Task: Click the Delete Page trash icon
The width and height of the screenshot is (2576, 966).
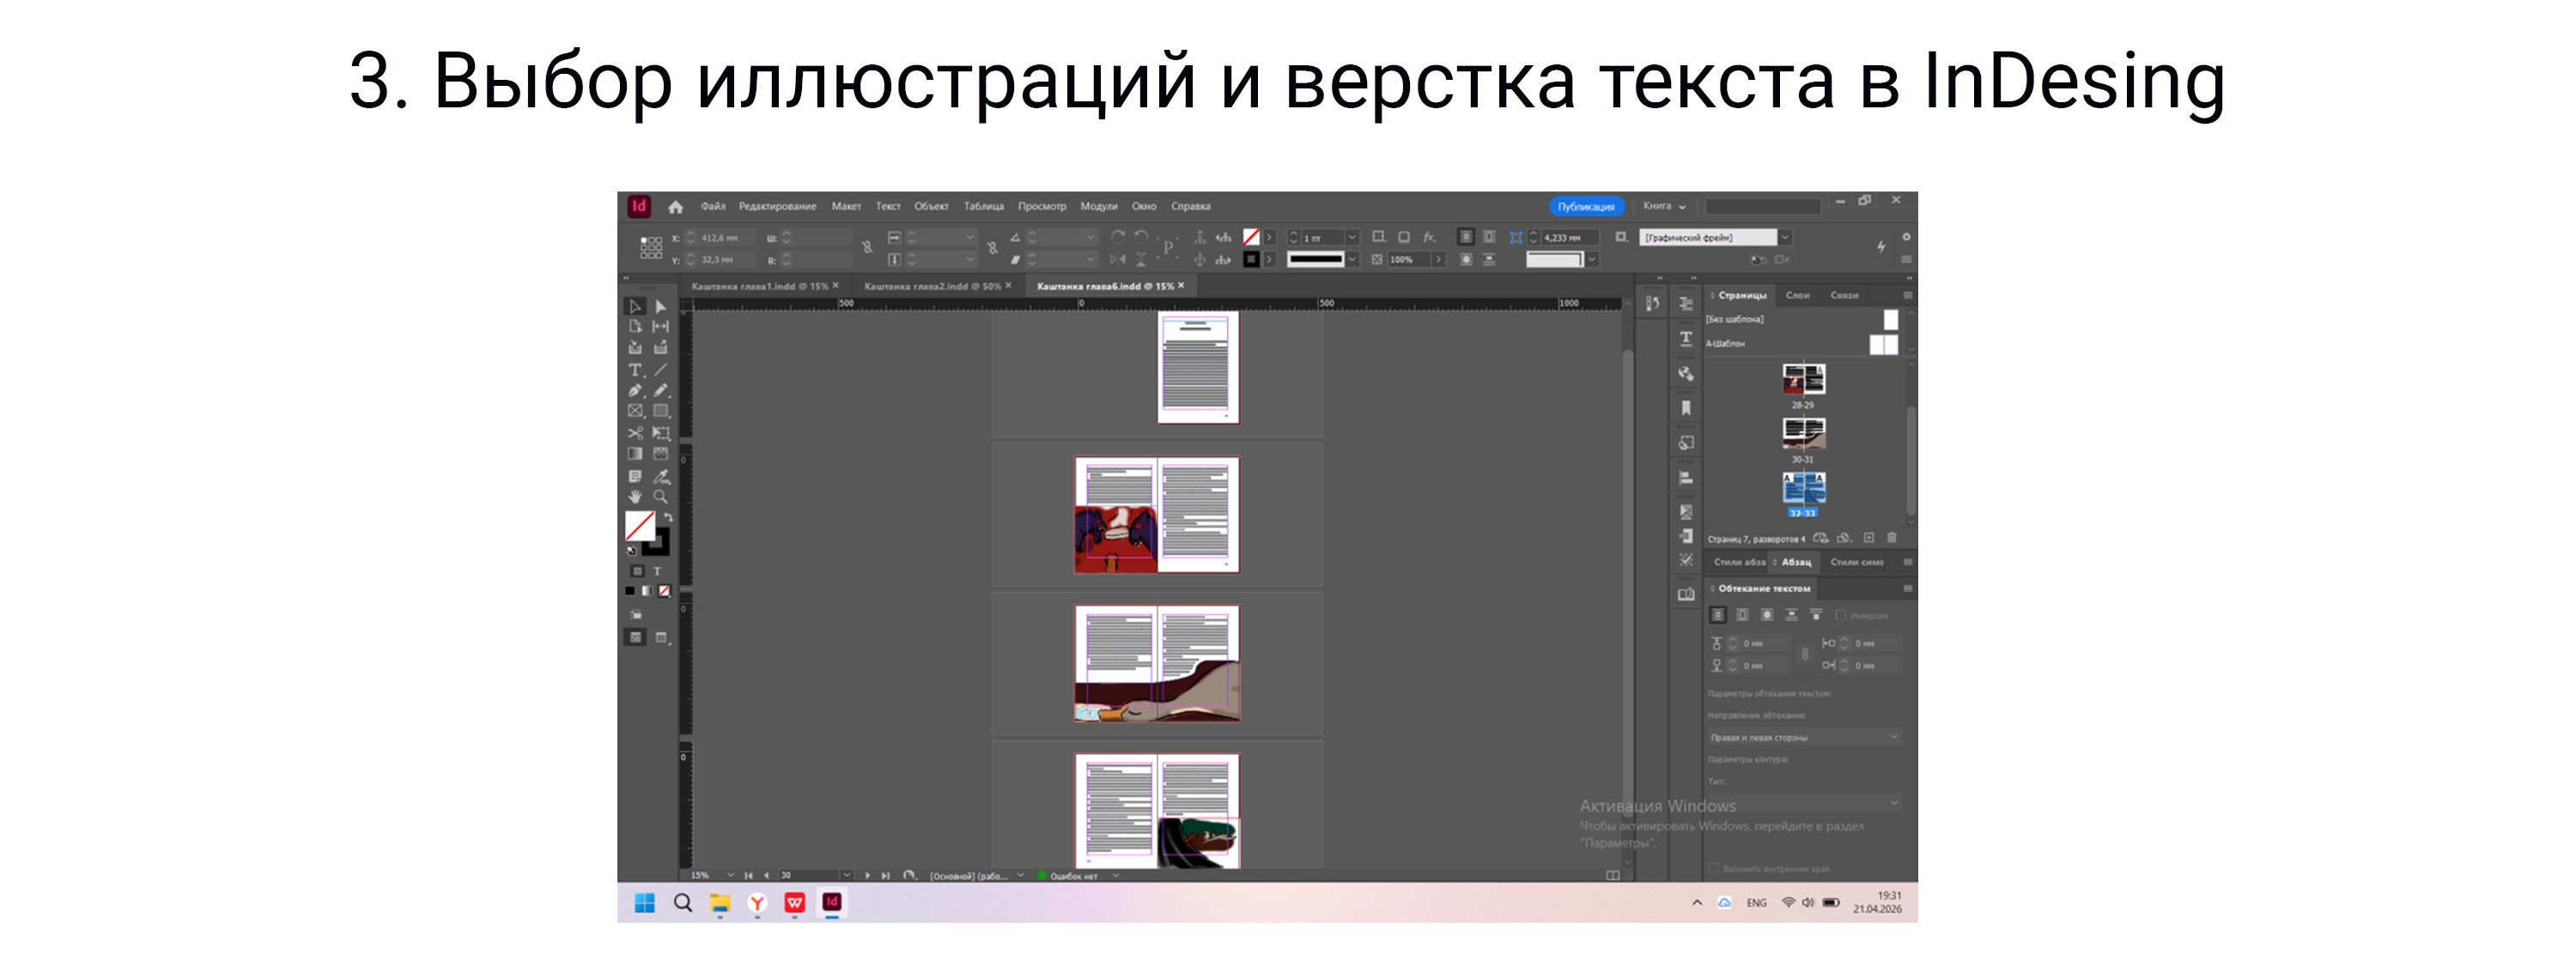Action: click(x=1893, y=538)
